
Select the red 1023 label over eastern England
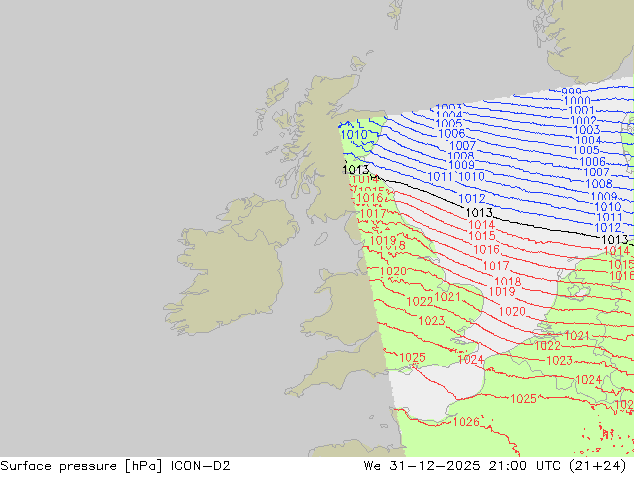(x=432, y=321)
